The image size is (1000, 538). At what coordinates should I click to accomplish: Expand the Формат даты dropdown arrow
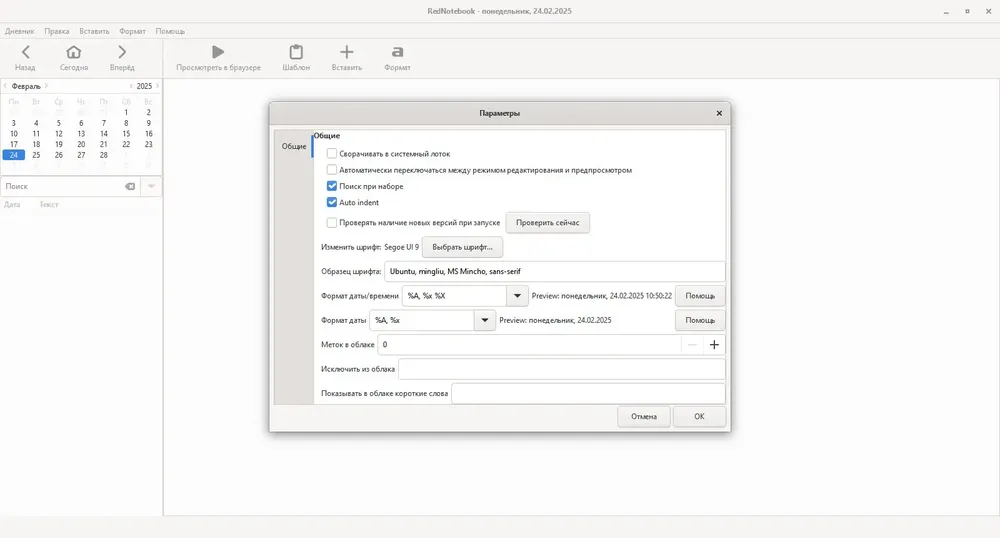click(x=485, y=320)
